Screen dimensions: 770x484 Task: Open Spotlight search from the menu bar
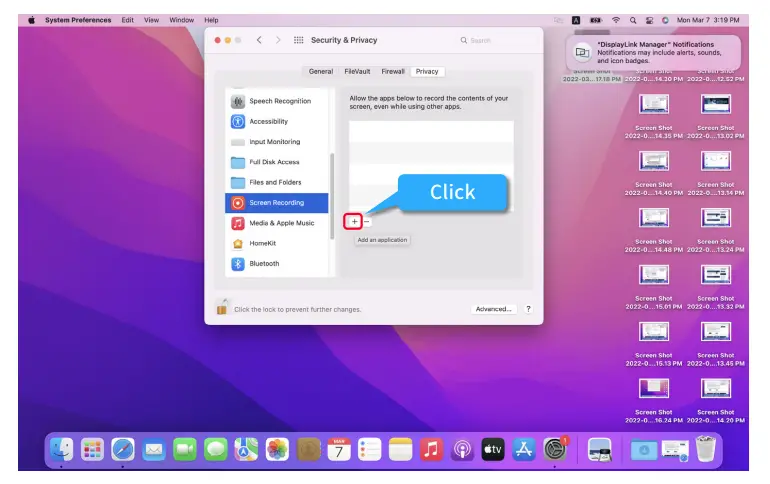pyautogui.click(x=633, y=20)
